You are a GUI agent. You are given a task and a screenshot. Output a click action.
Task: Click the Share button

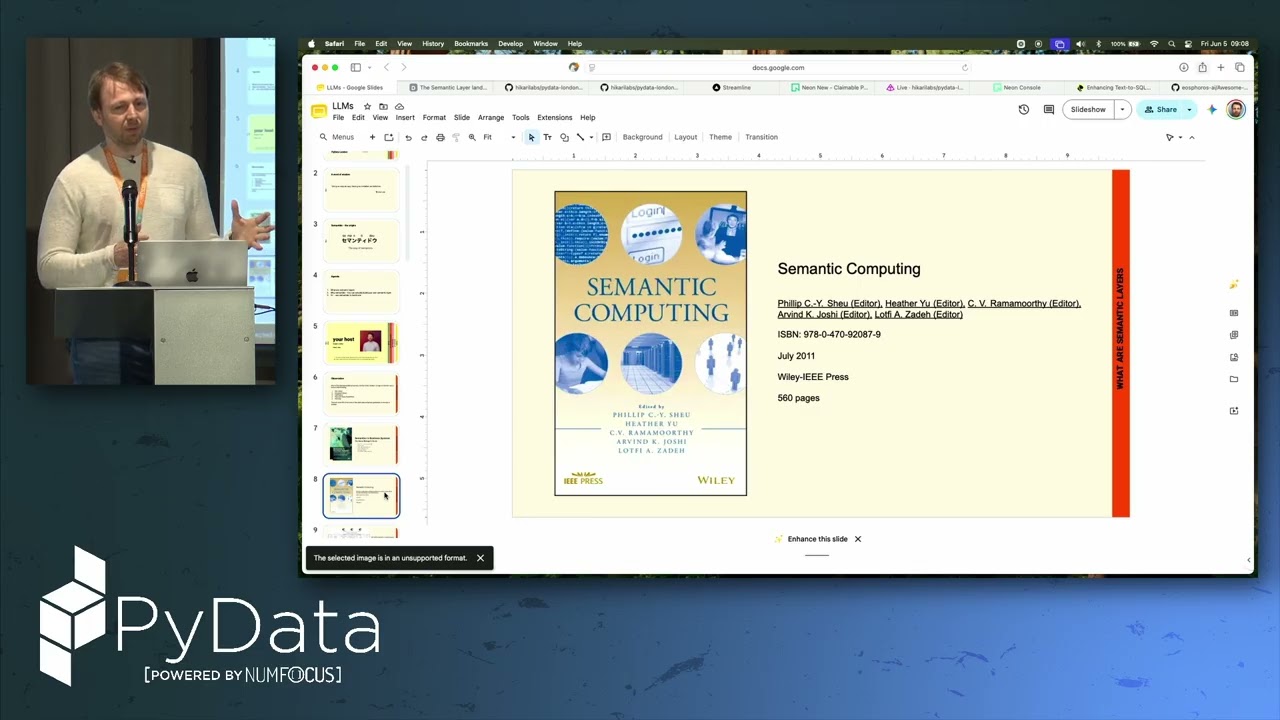[x=1160, y=109]
